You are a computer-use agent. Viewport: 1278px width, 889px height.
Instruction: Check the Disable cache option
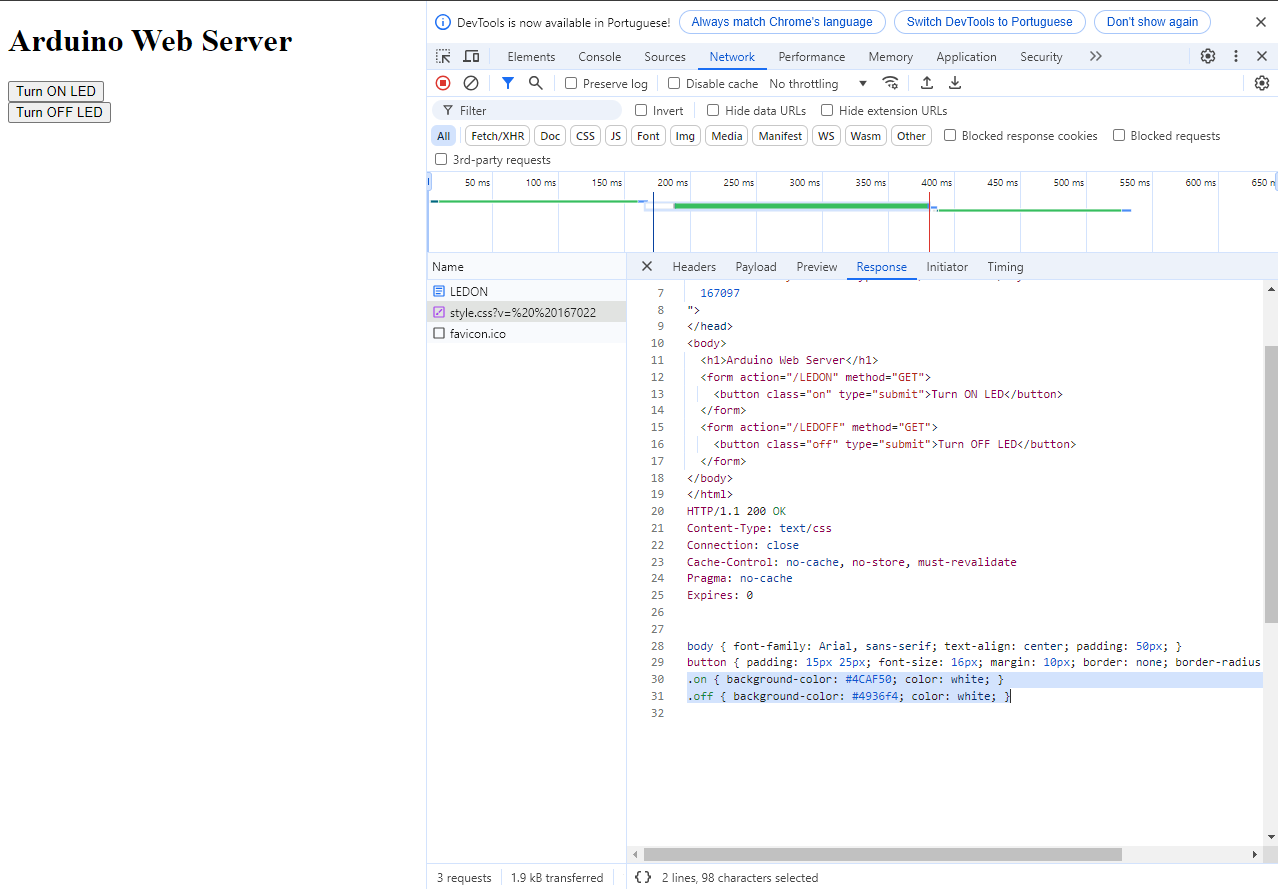pyautogui.click(x=674, y=84)
